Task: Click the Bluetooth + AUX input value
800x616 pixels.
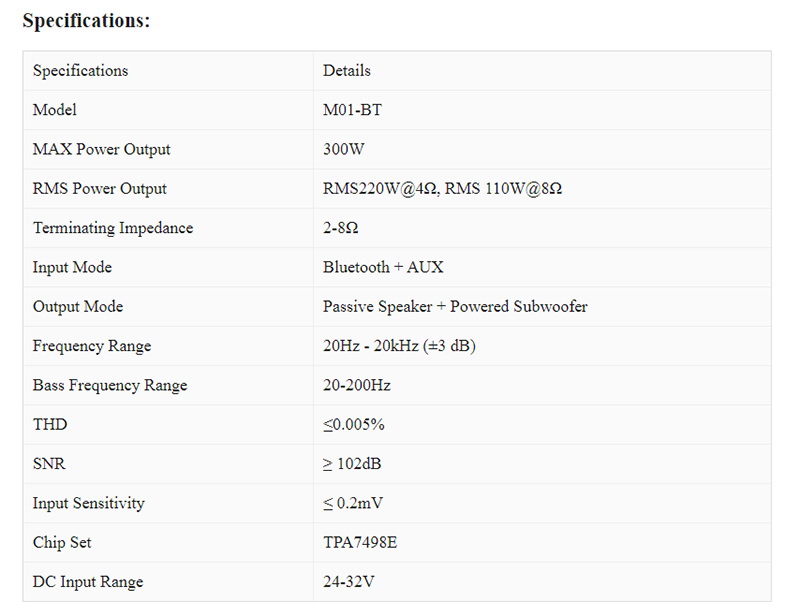Action: [383, 267]
